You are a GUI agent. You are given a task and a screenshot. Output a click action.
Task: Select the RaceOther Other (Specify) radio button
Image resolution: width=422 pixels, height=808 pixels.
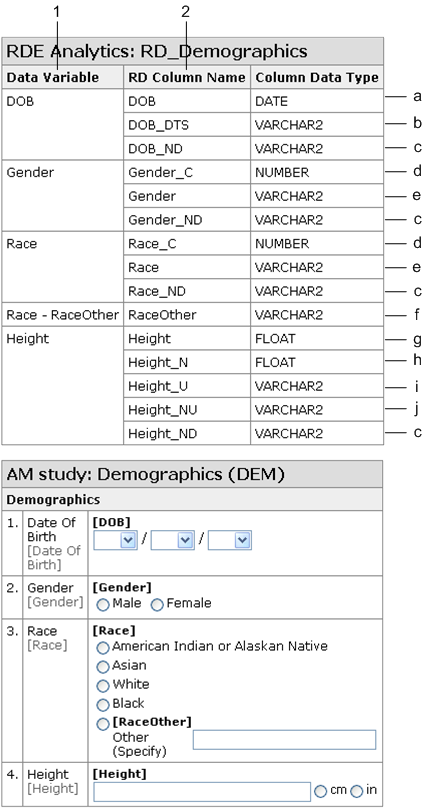(103, 723)
